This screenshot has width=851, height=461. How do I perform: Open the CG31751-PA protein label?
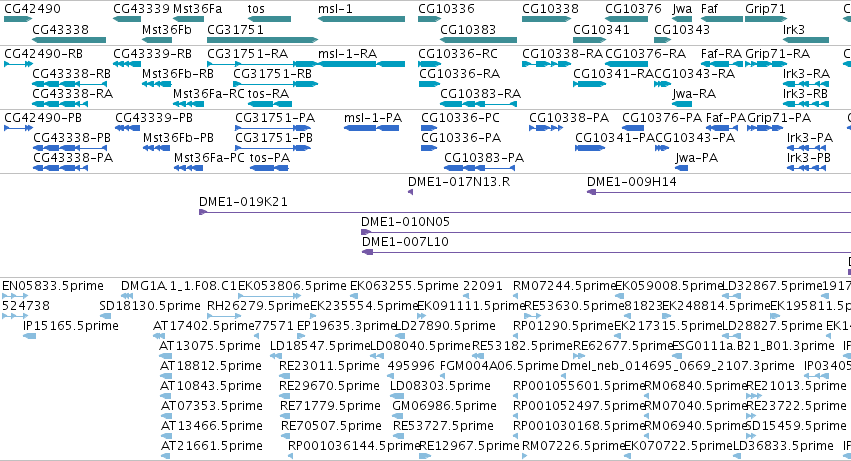click(275, 118)
